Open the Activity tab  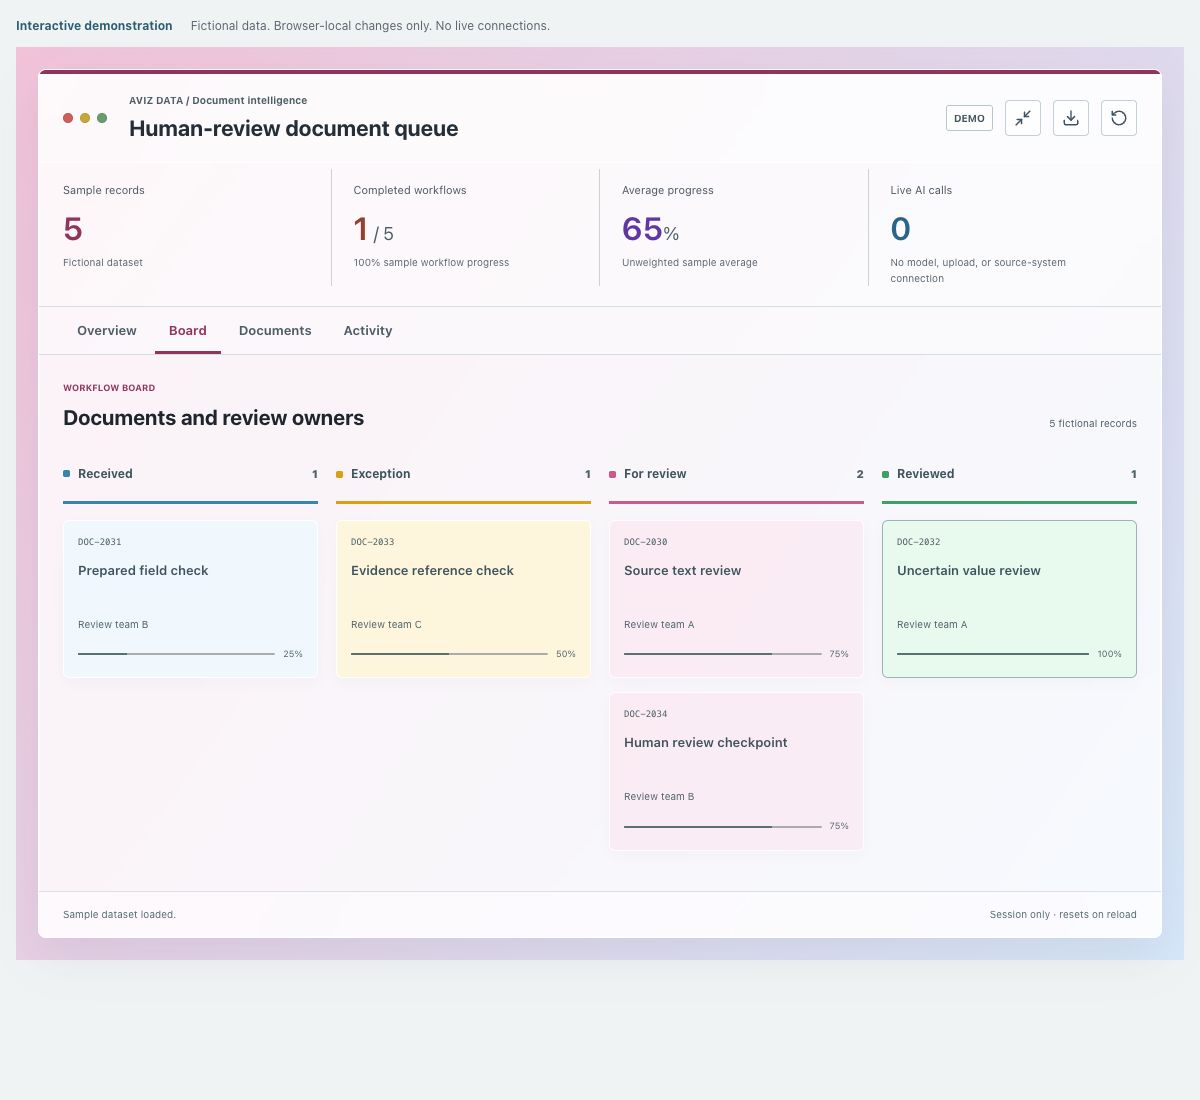368,331
